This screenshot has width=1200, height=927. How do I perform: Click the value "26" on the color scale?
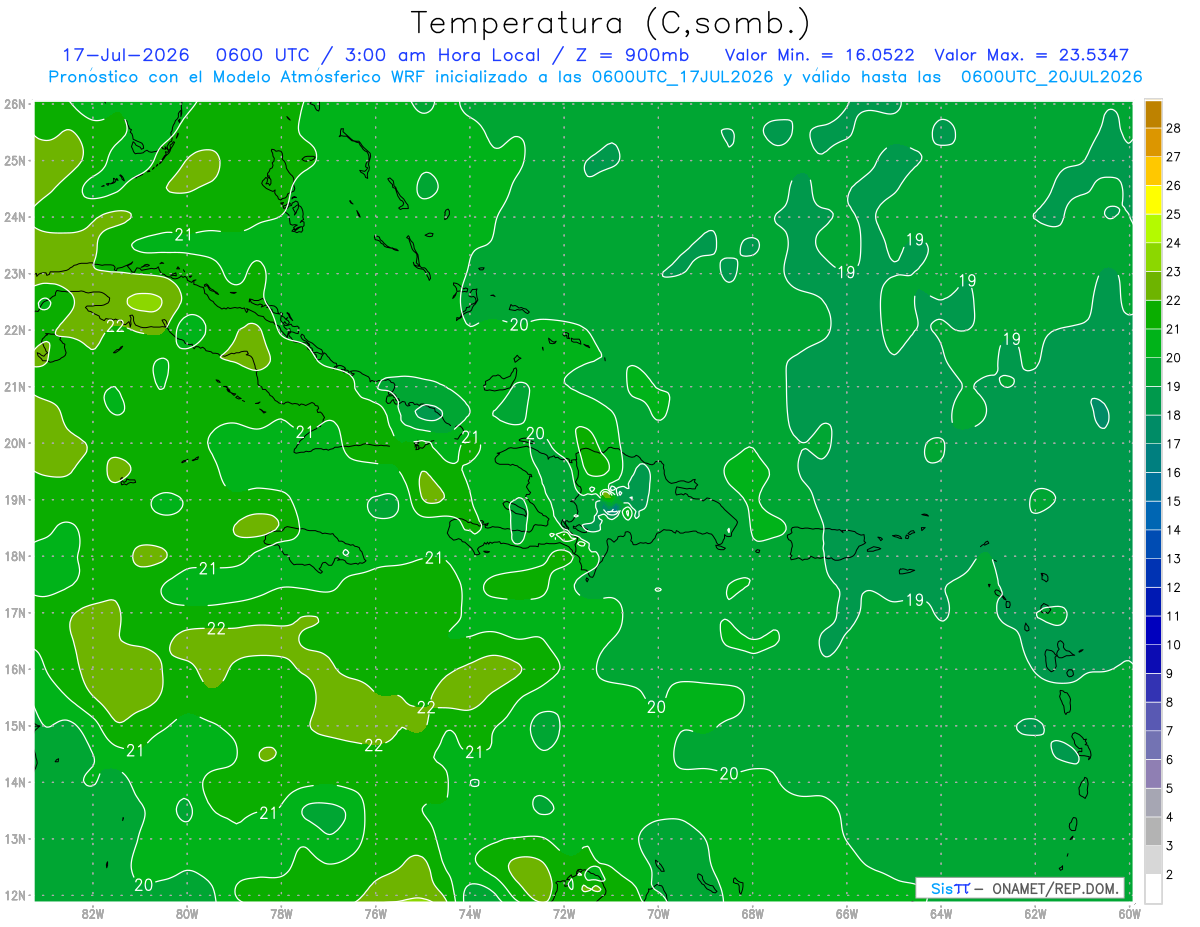tap(1173, 186)
